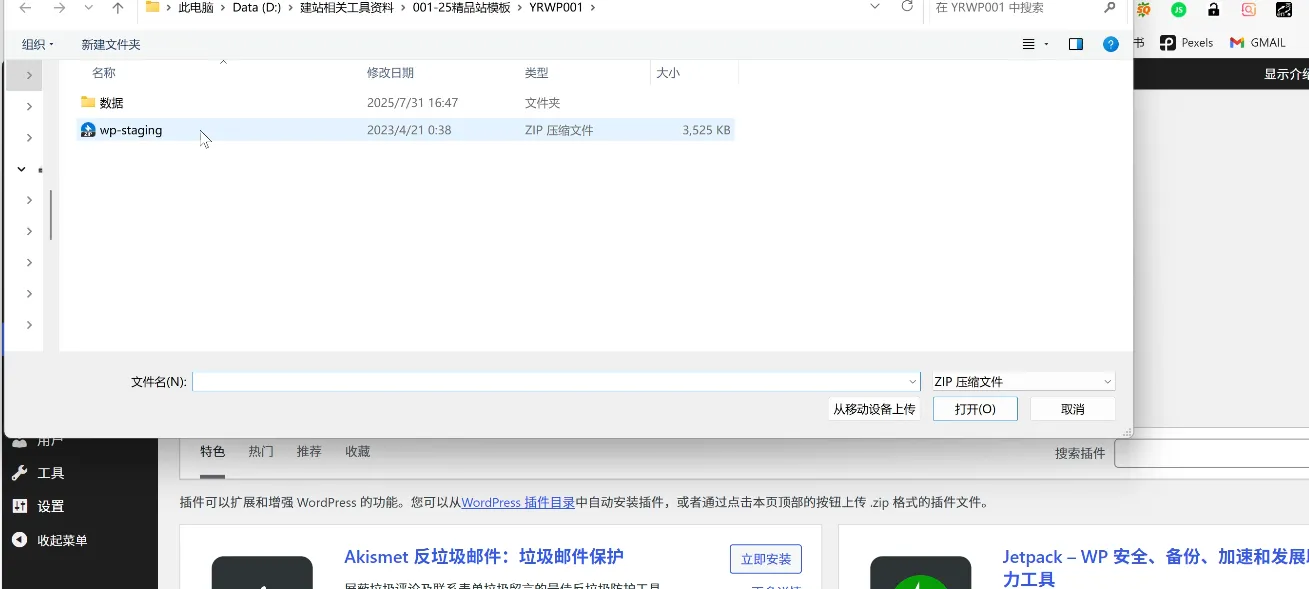The width and height of the screenshot is (1309, 589).
Task: Switch to the 热门 plugins tab
Action: point(261,452)
